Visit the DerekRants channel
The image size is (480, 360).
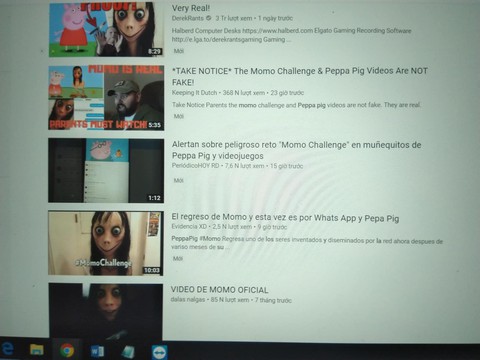[187, 18]
